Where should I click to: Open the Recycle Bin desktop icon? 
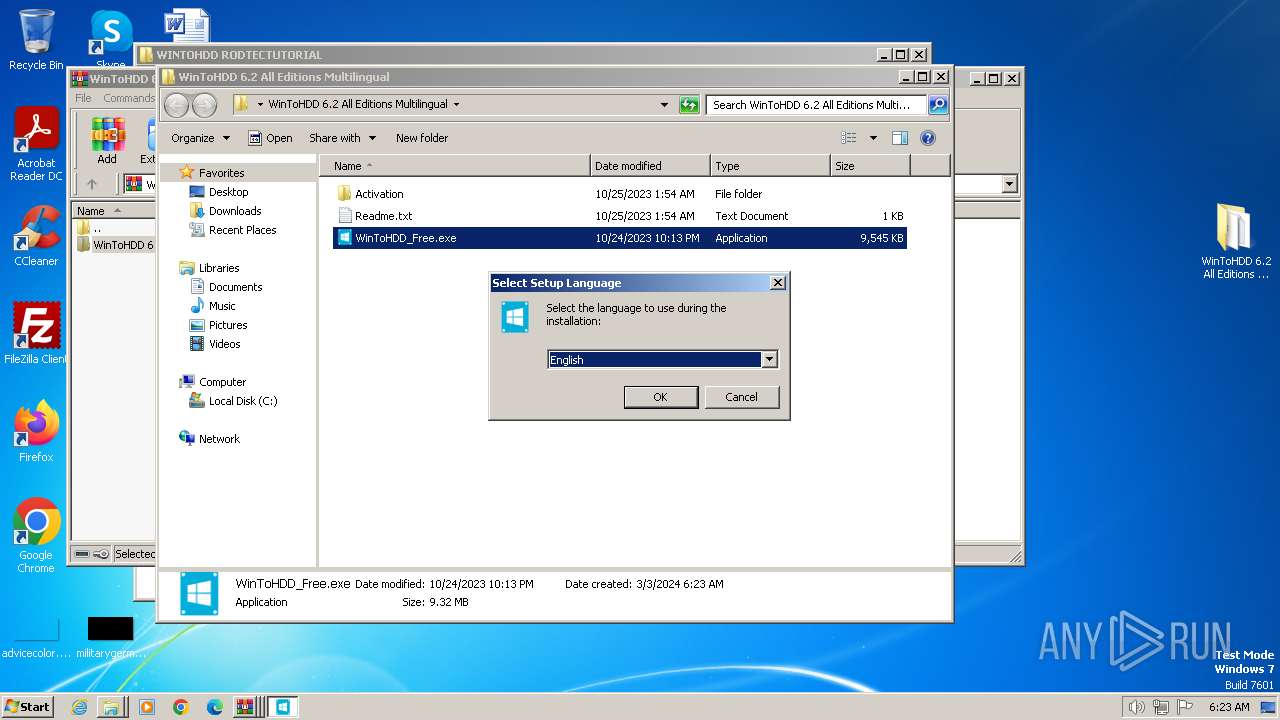pos(36,40)
